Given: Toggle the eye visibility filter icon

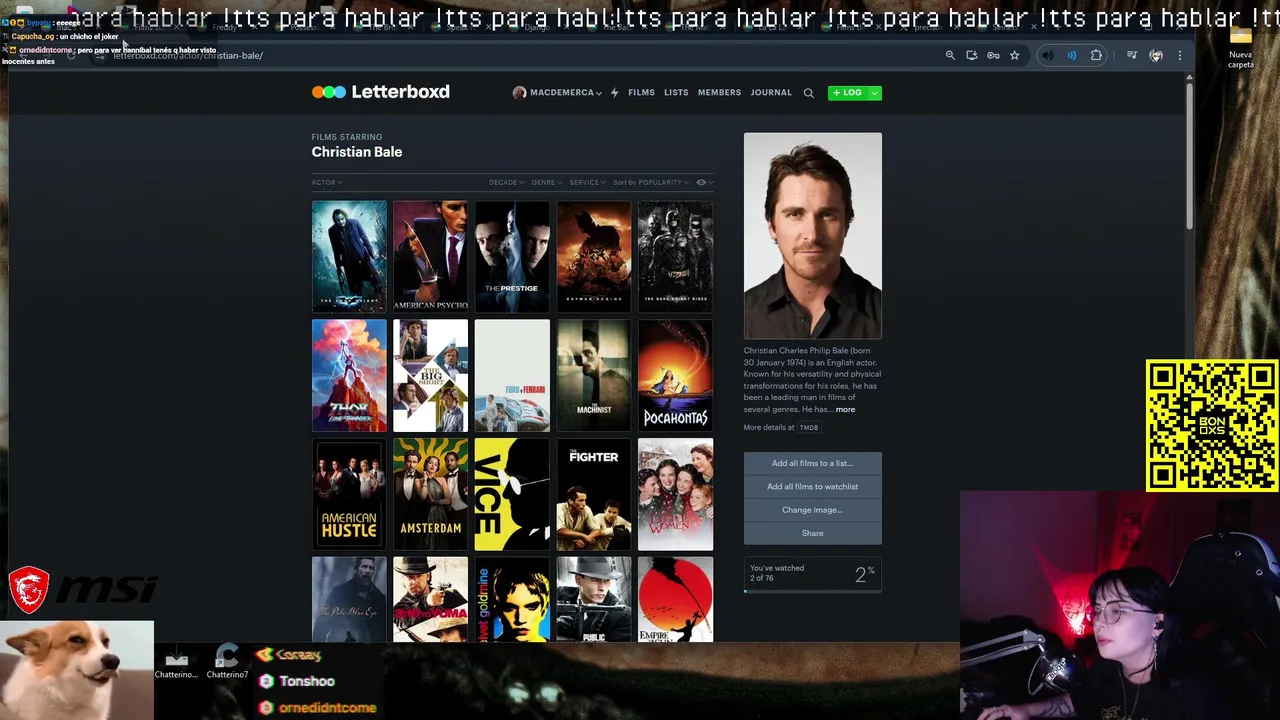Looking at the screenshot, I should coord(701,183).
